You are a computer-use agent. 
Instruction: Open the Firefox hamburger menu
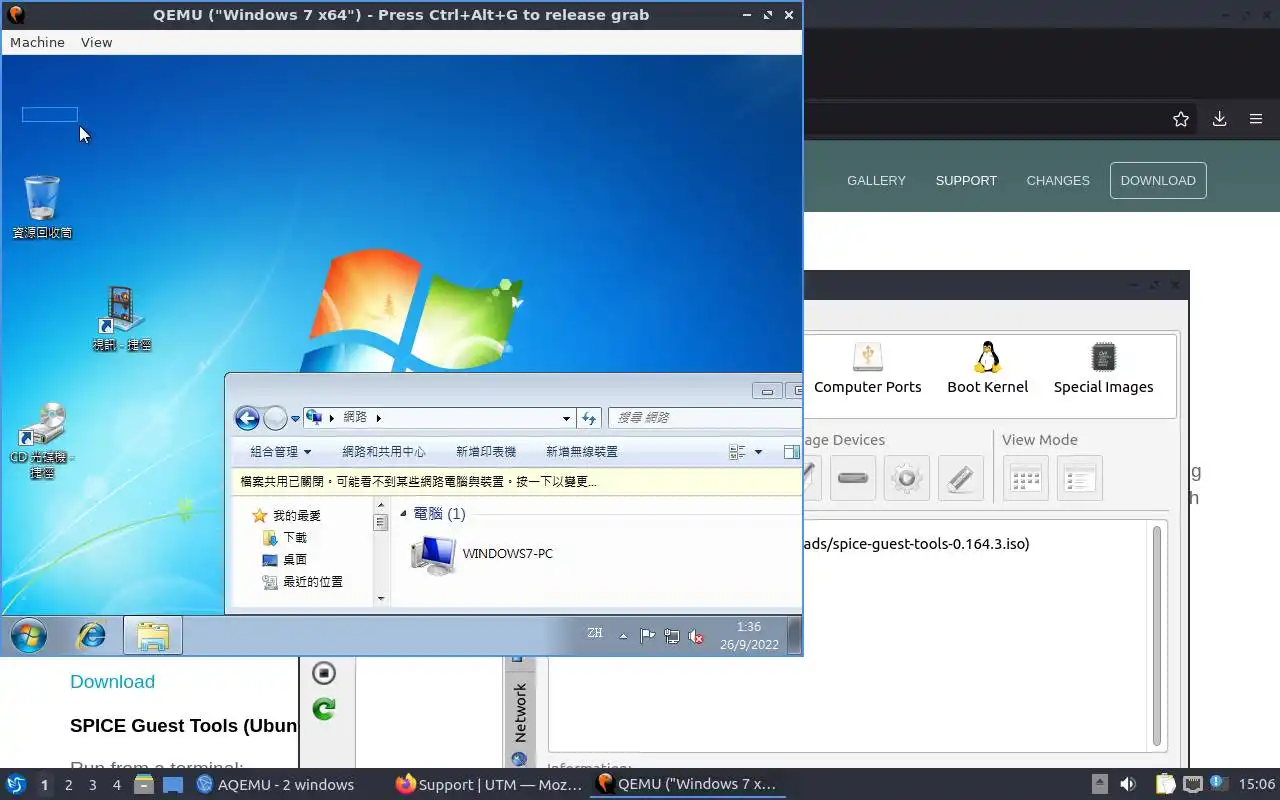point(1256,119)
